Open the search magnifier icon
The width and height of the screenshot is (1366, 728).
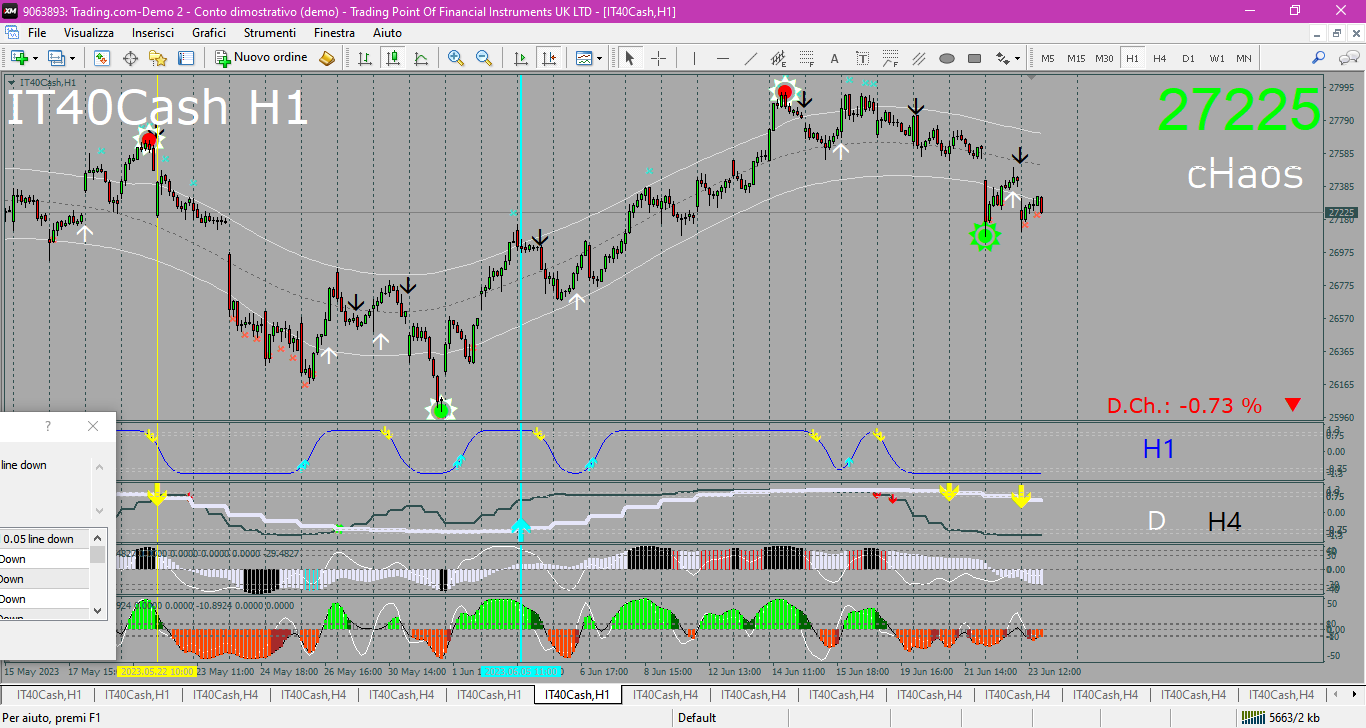1319,58
